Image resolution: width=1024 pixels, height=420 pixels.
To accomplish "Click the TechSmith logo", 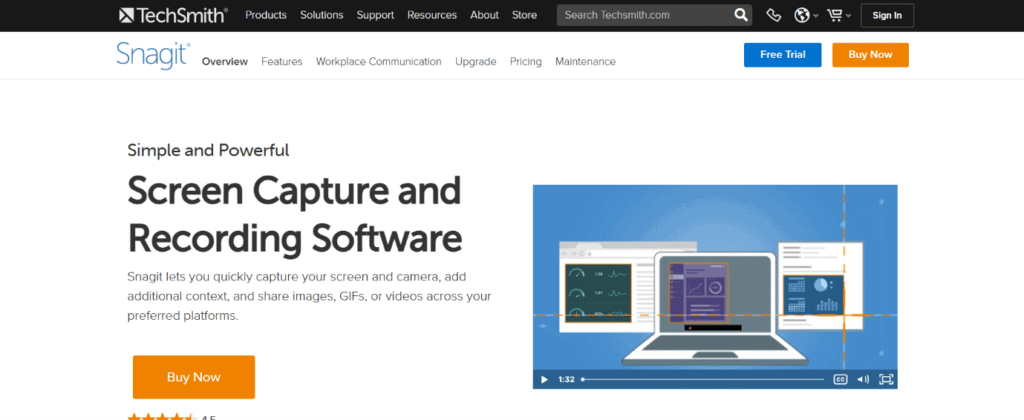I will pyautogui.click(x=174, y=15).
